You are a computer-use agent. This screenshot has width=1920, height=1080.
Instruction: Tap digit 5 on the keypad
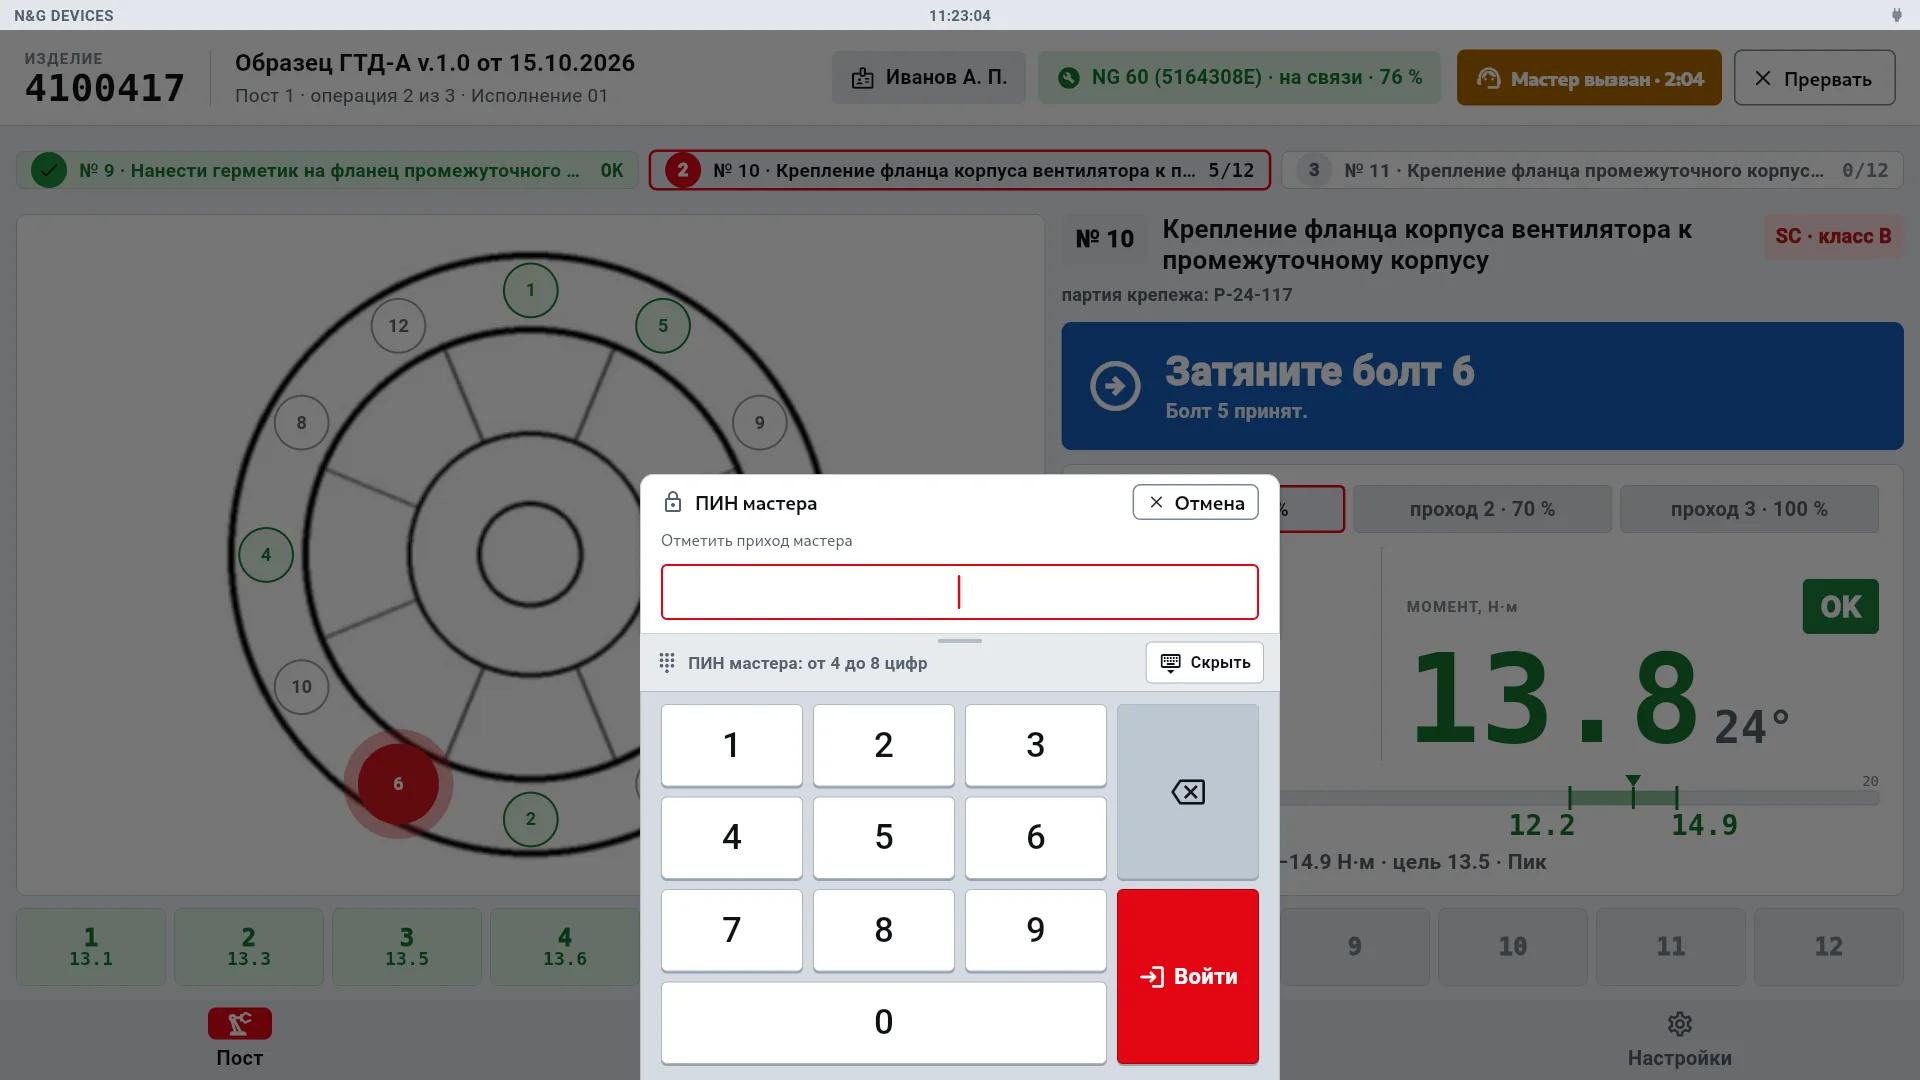(883, 837)
